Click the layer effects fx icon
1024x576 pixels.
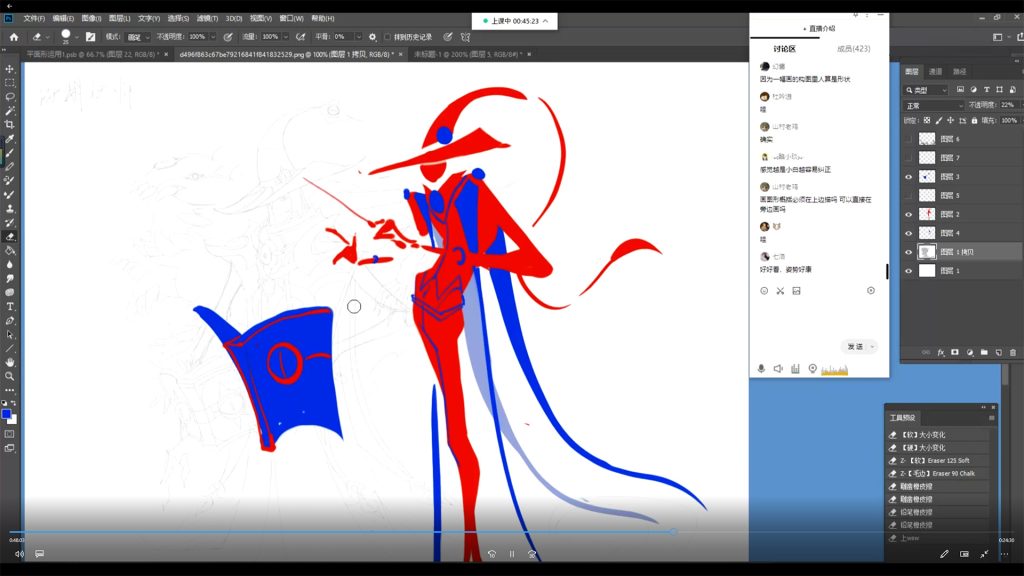pyautogui.click(x=940, y=352)
